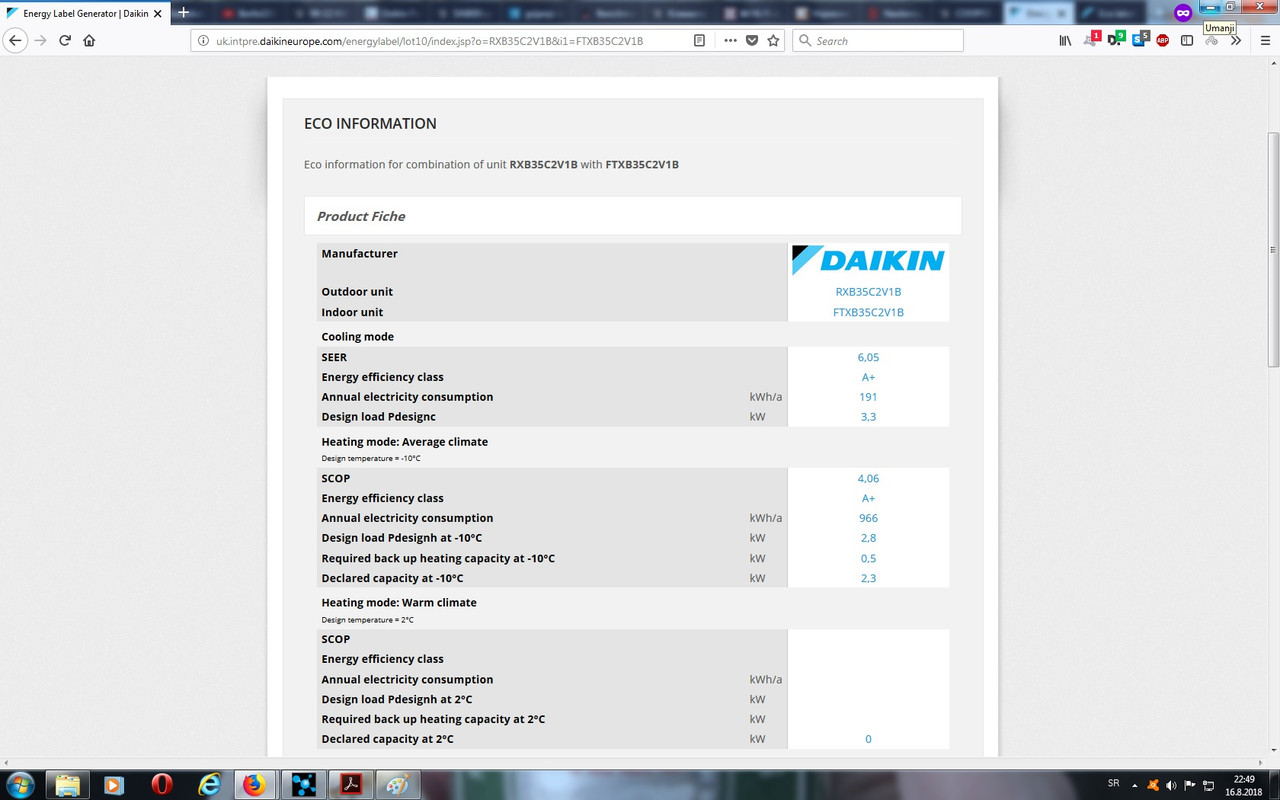Click the Manufacturer row label
Viewport: 1280px width, 800px height.
(359, 254)
